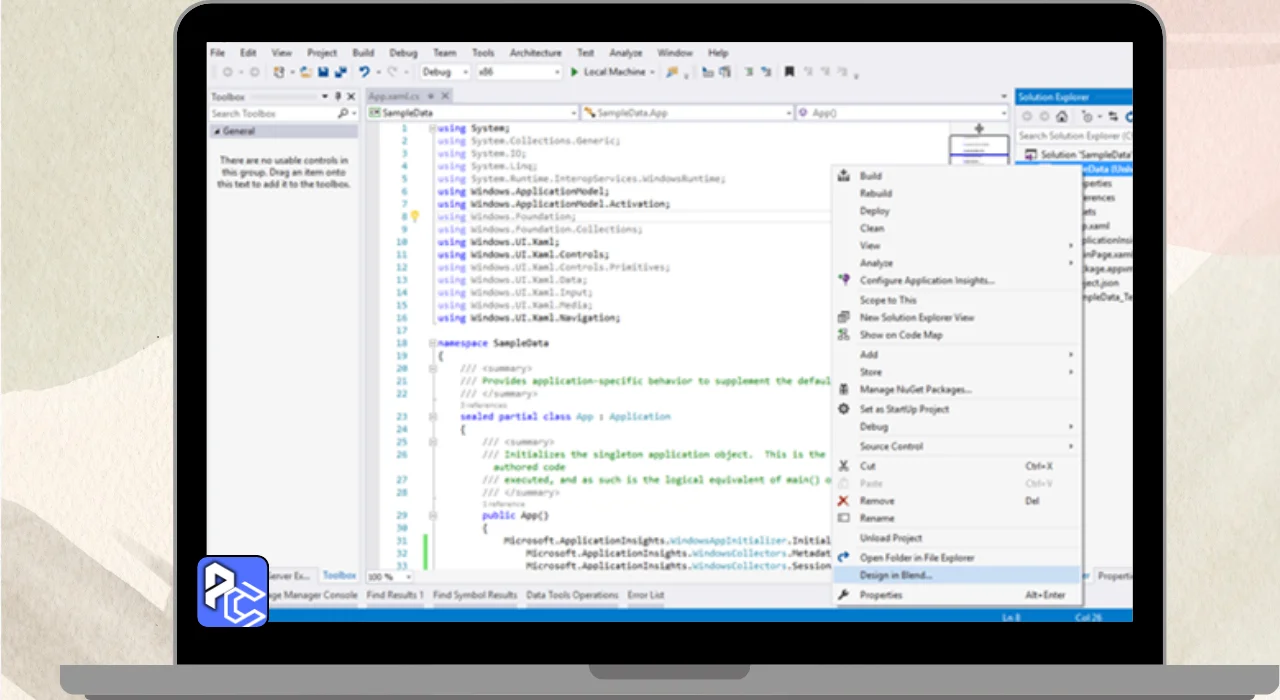Collapse the using directives region on line 1
The image size is (1280, 700).
point(432,129)
